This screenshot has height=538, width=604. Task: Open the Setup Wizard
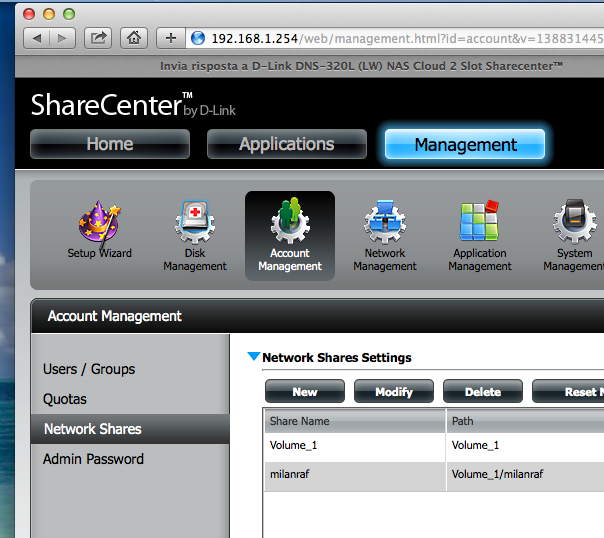click(x=99, y=230)
